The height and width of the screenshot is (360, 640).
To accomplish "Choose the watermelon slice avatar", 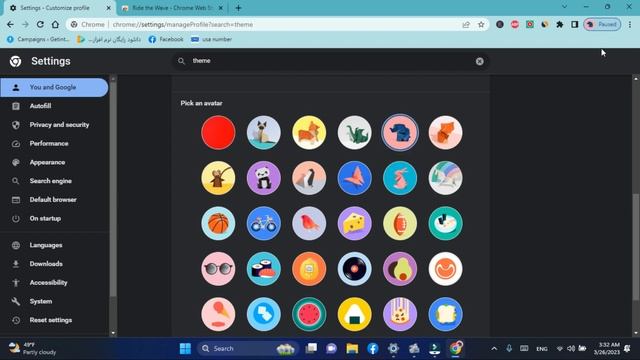I will [x=309, y=314].
